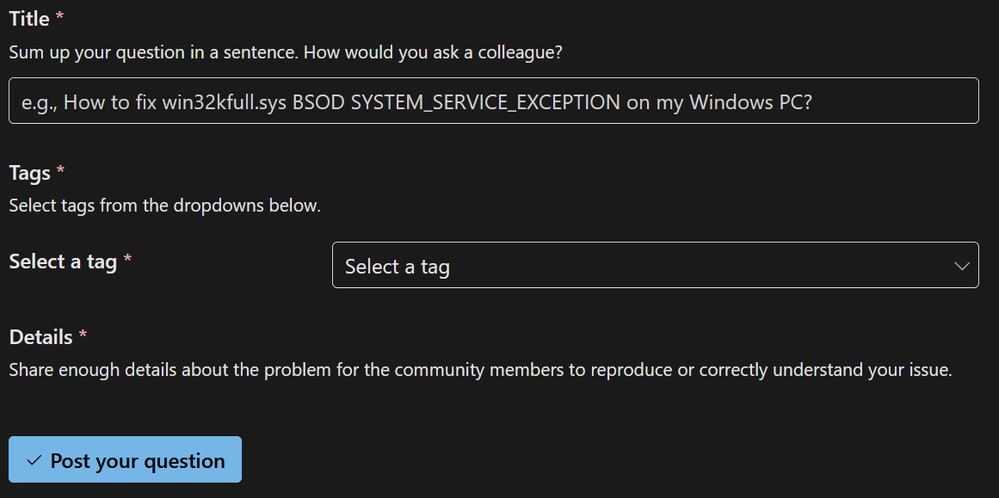Image resolution: width=999 pixels, height=498 pixels.
Task: Click the Details section heading
Action: click(41, 337)
